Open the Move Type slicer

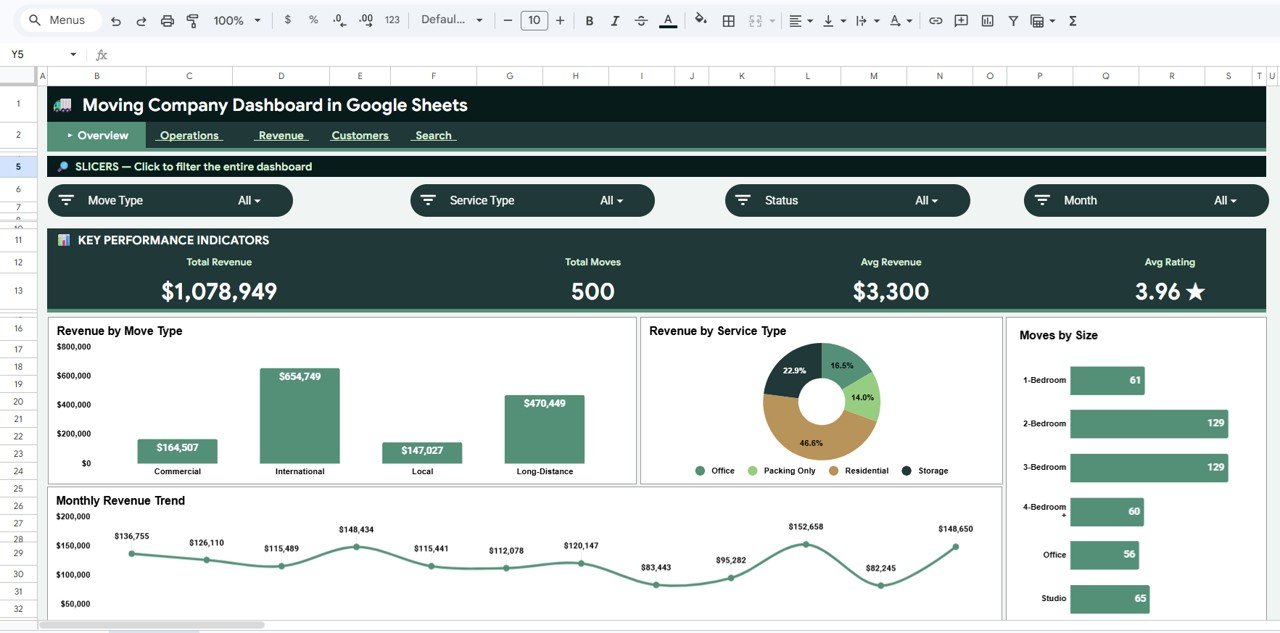point(170,200)
